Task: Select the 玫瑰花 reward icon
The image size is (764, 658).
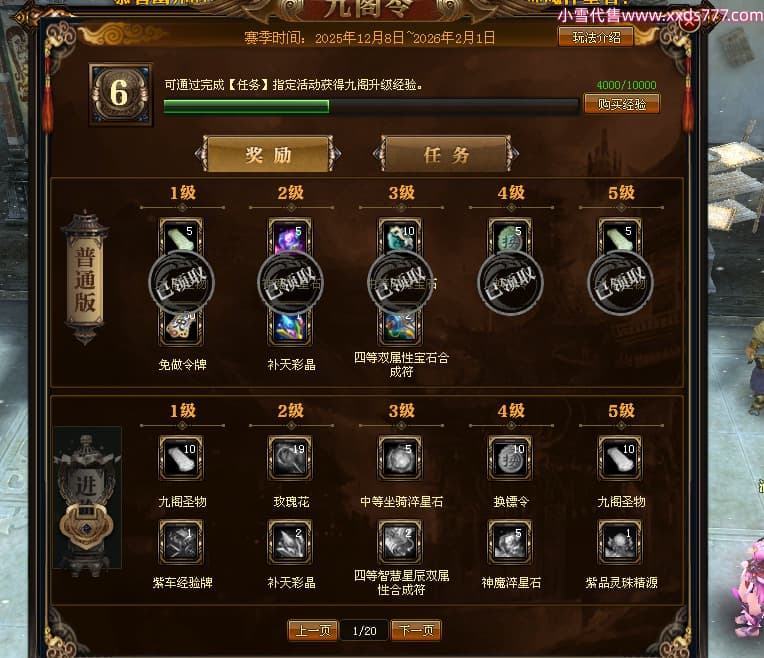Action: click(290, 458)
